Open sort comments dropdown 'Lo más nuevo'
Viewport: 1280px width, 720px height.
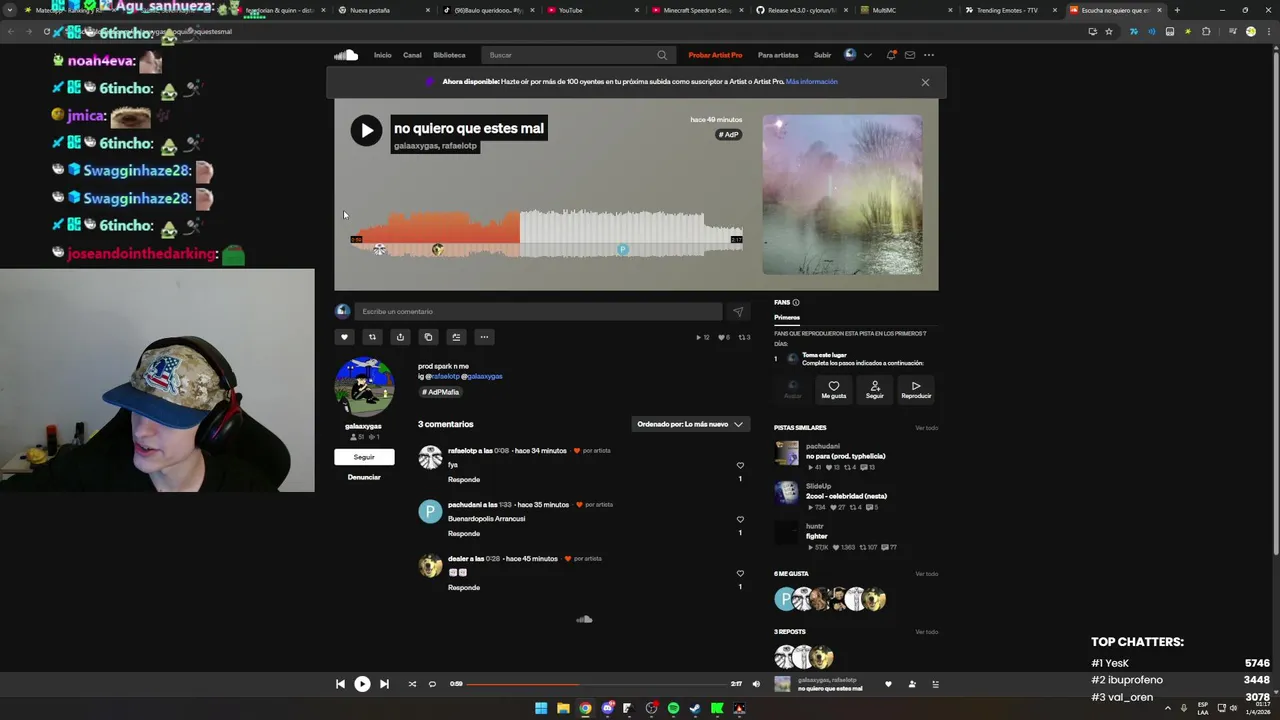point(690,424)
